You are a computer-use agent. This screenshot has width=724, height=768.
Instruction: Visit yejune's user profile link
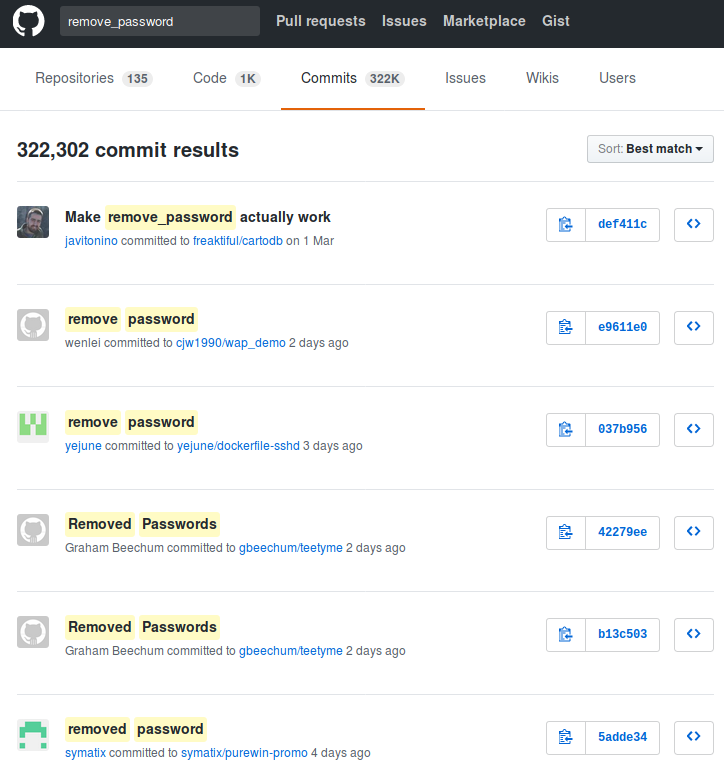(x=83, y=446)
